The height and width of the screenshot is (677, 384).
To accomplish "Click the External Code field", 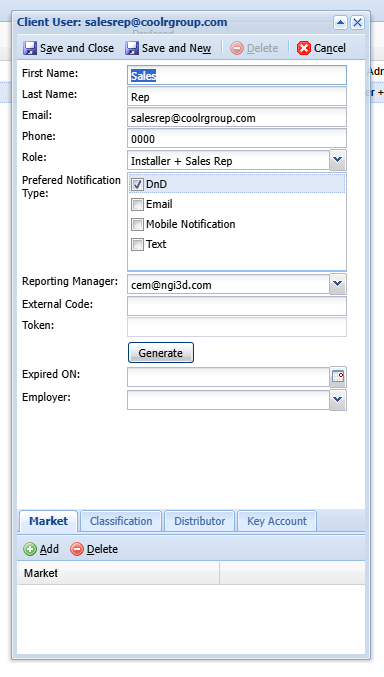I will tap(237, 306).
